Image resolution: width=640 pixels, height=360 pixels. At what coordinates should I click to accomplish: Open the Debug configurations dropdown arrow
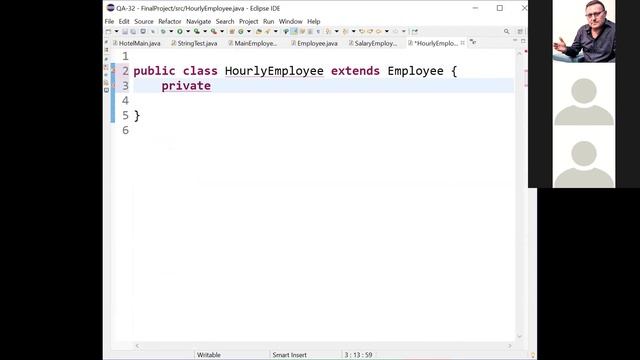(x=171, y=31)
